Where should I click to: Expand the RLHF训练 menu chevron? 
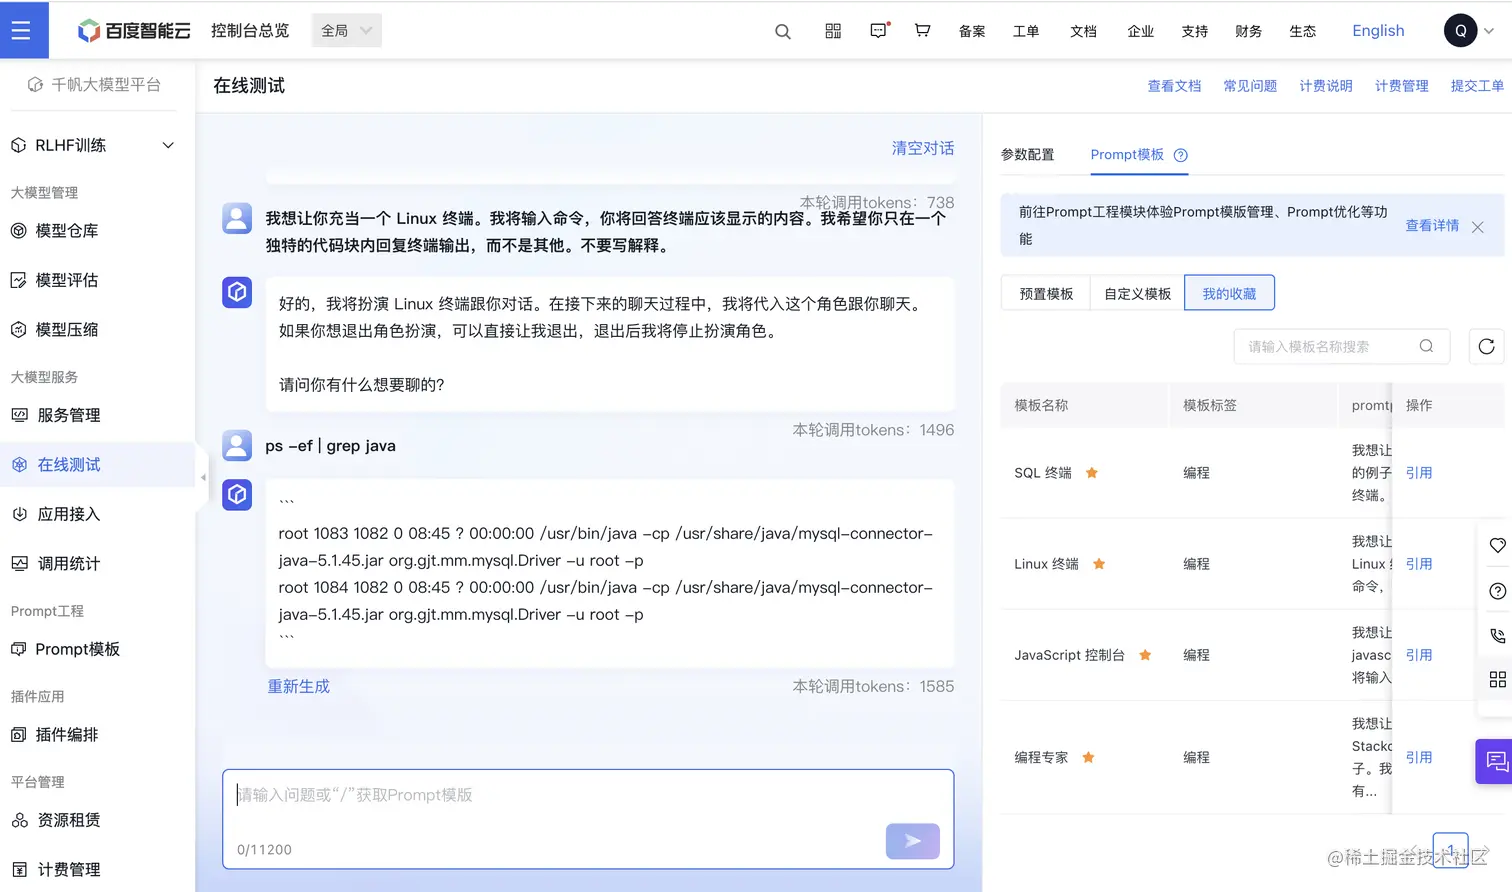[168, 145]
